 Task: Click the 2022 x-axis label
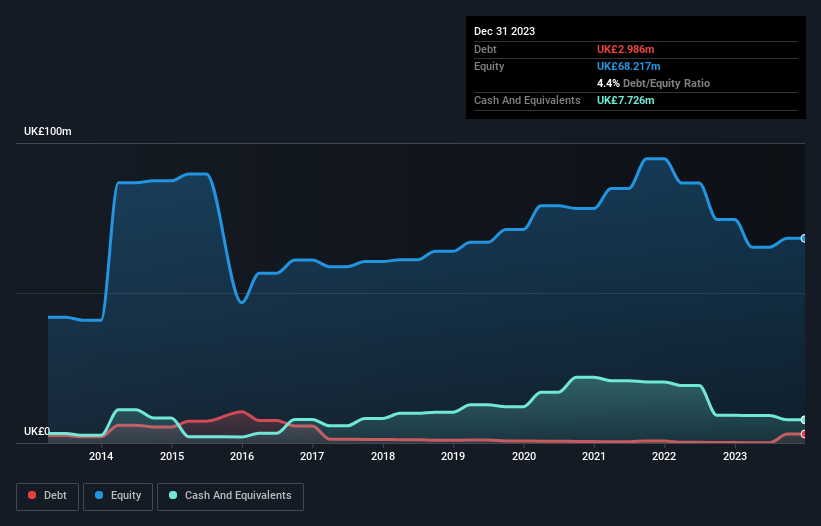pyautogui.click(x=664, y=456)
